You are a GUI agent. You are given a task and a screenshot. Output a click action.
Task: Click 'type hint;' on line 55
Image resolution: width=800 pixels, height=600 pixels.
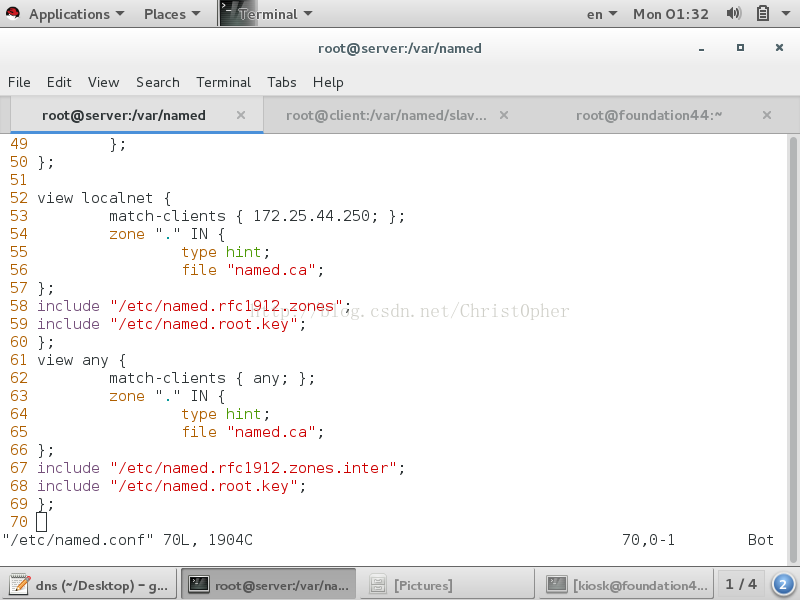pos(226,252)
